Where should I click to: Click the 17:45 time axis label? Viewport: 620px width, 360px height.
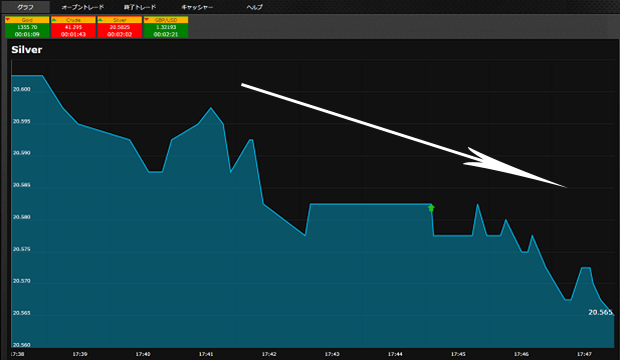[458, 354]
